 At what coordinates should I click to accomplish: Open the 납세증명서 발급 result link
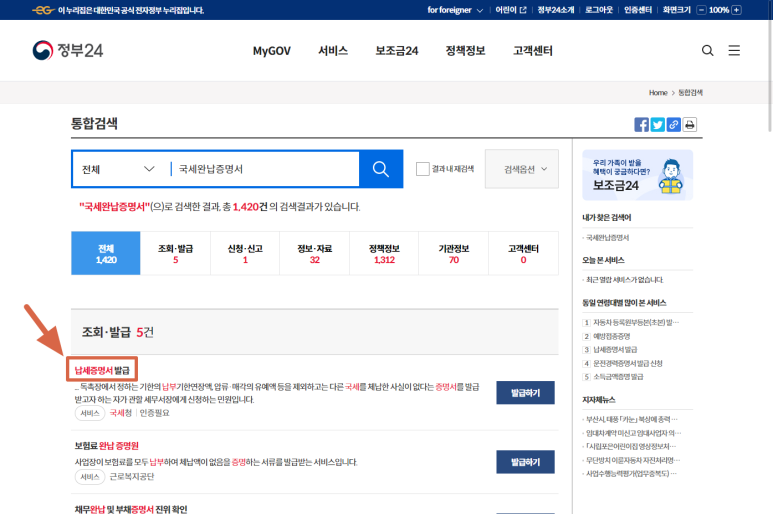[102, 370]
